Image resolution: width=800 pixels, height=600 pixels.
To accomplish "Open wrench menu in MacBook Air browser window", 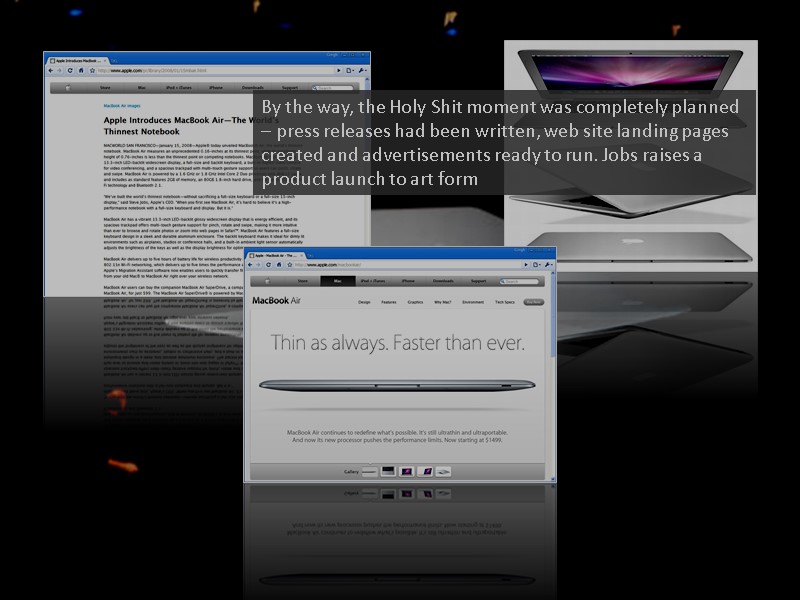I will (548, 265).
